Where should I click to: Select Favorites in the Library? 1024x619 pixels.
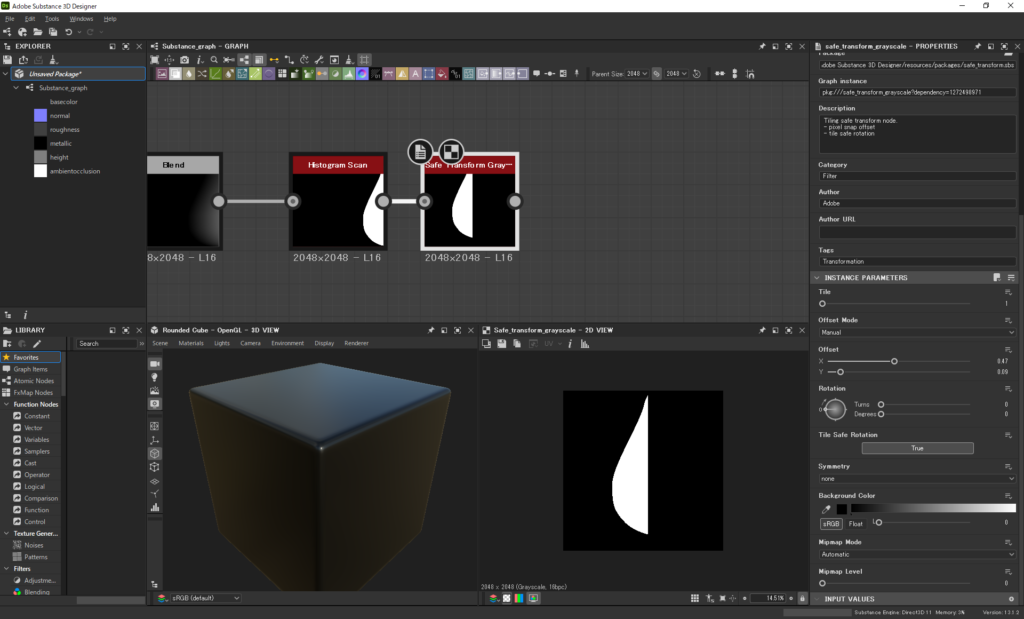pyautogui.click(x=31, y=357)
